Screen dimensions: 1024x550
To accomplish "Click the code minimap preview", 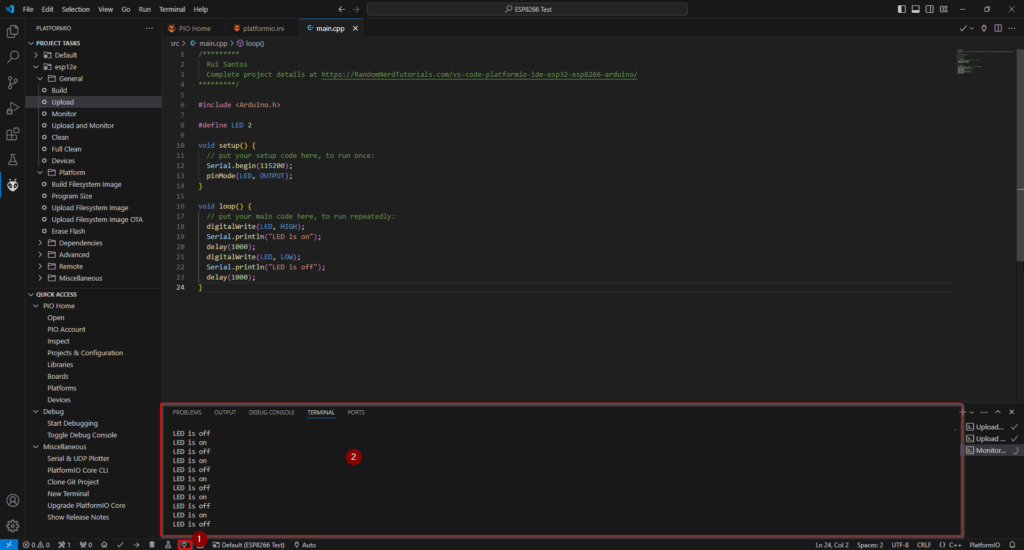I will (984, 62).
